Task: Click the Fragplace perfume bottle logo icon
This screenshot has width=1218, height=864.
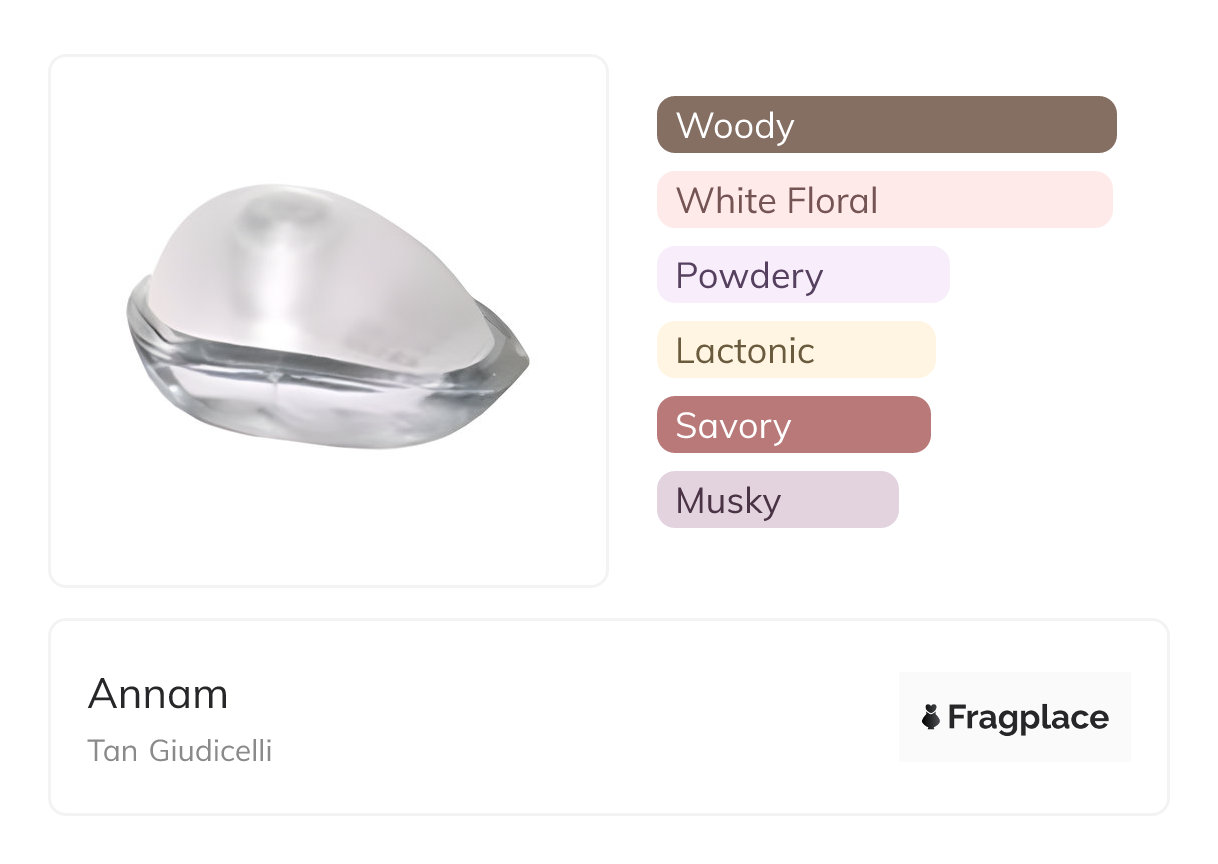Action: pos(931,717)
